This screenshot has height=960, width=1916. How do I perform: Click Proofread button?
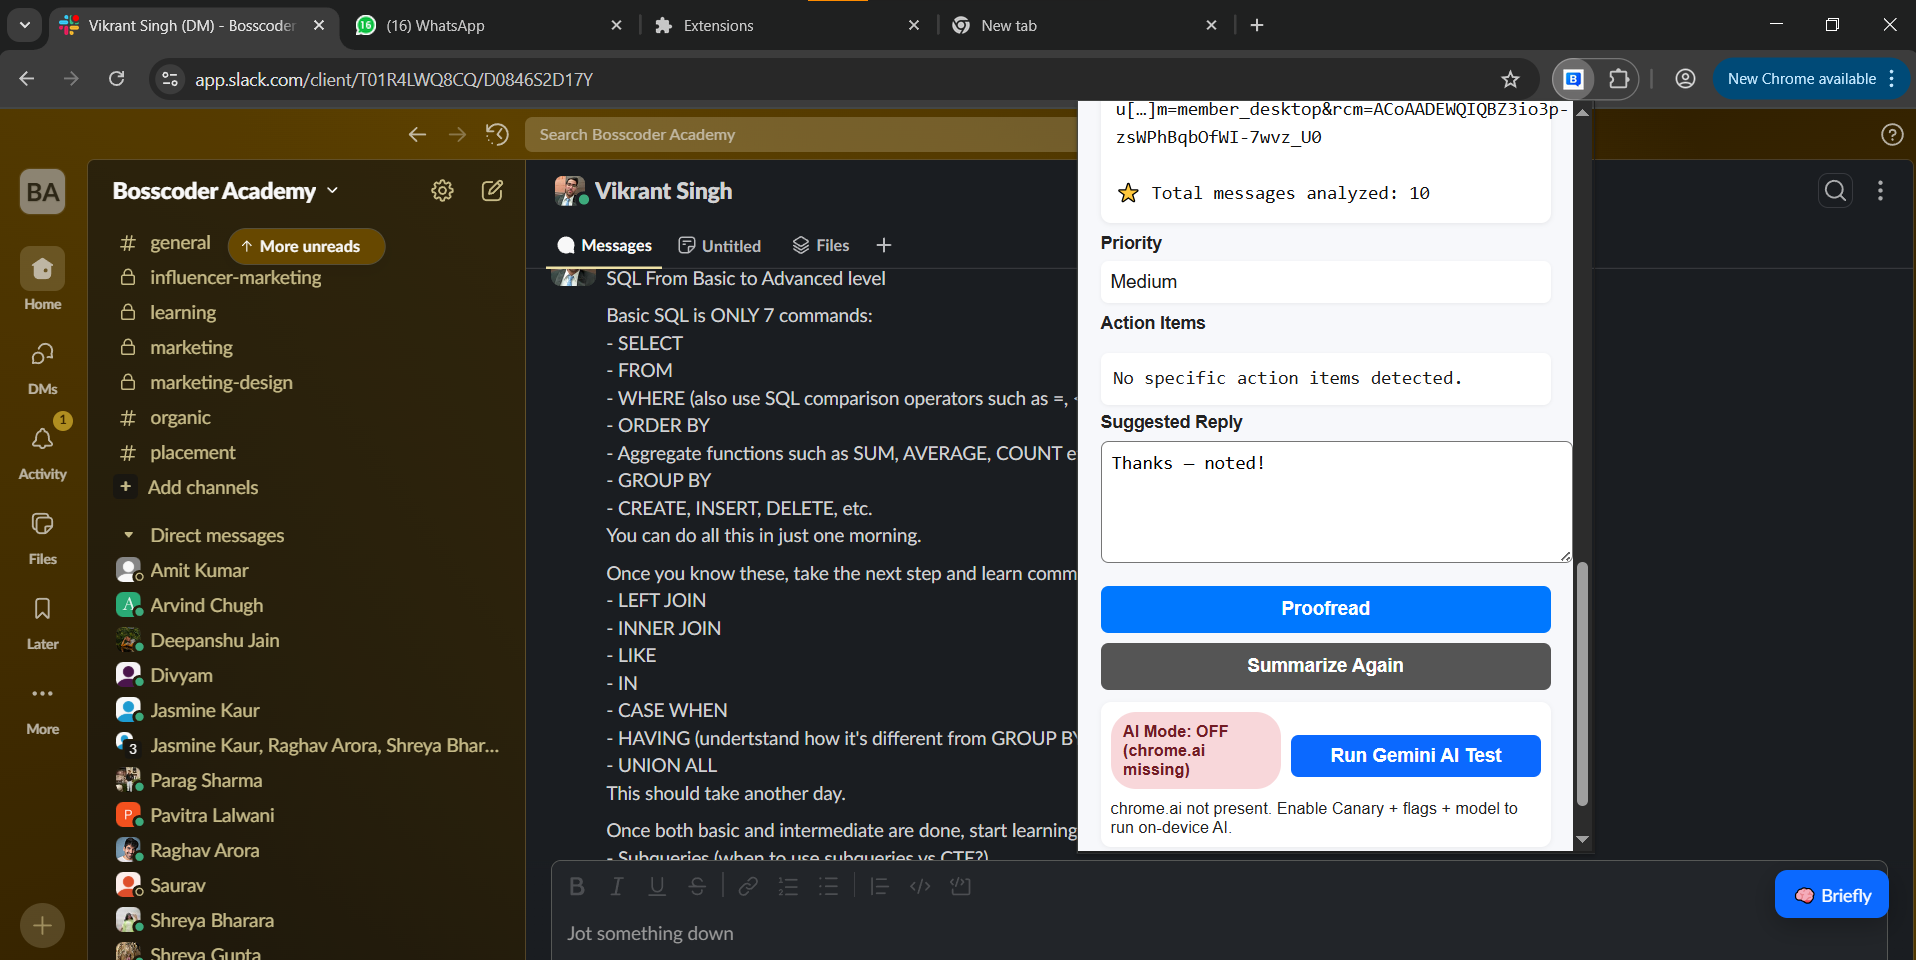click(x=1325, y=609)
